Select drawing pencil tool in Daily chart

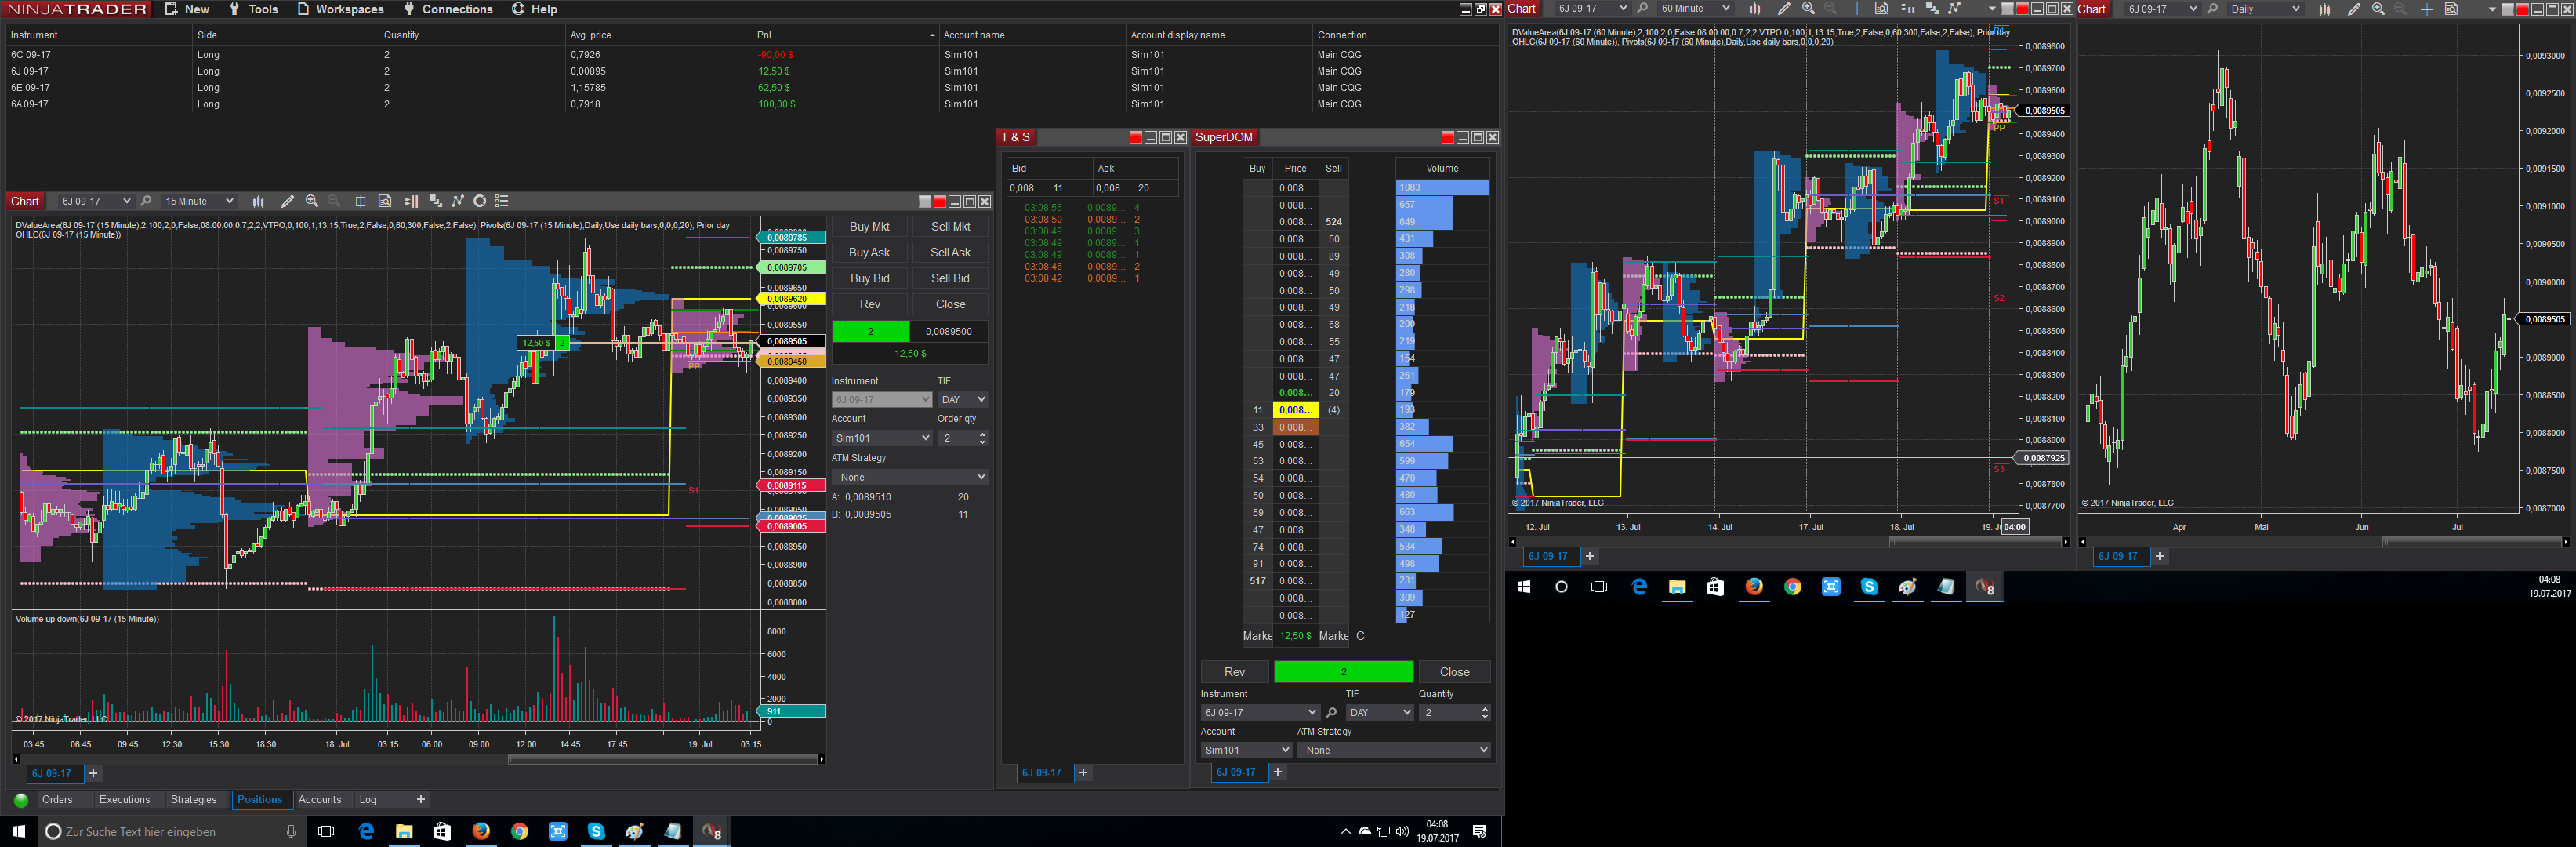click(x=2354, y=9)
